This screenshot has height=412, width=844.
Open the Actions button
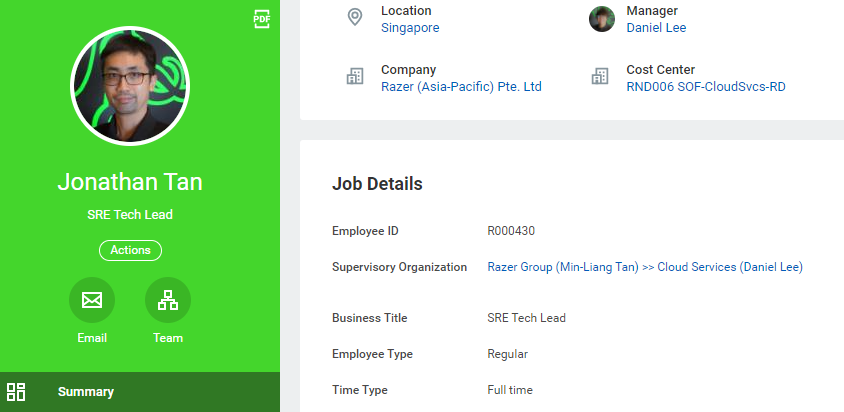(130, 250)
